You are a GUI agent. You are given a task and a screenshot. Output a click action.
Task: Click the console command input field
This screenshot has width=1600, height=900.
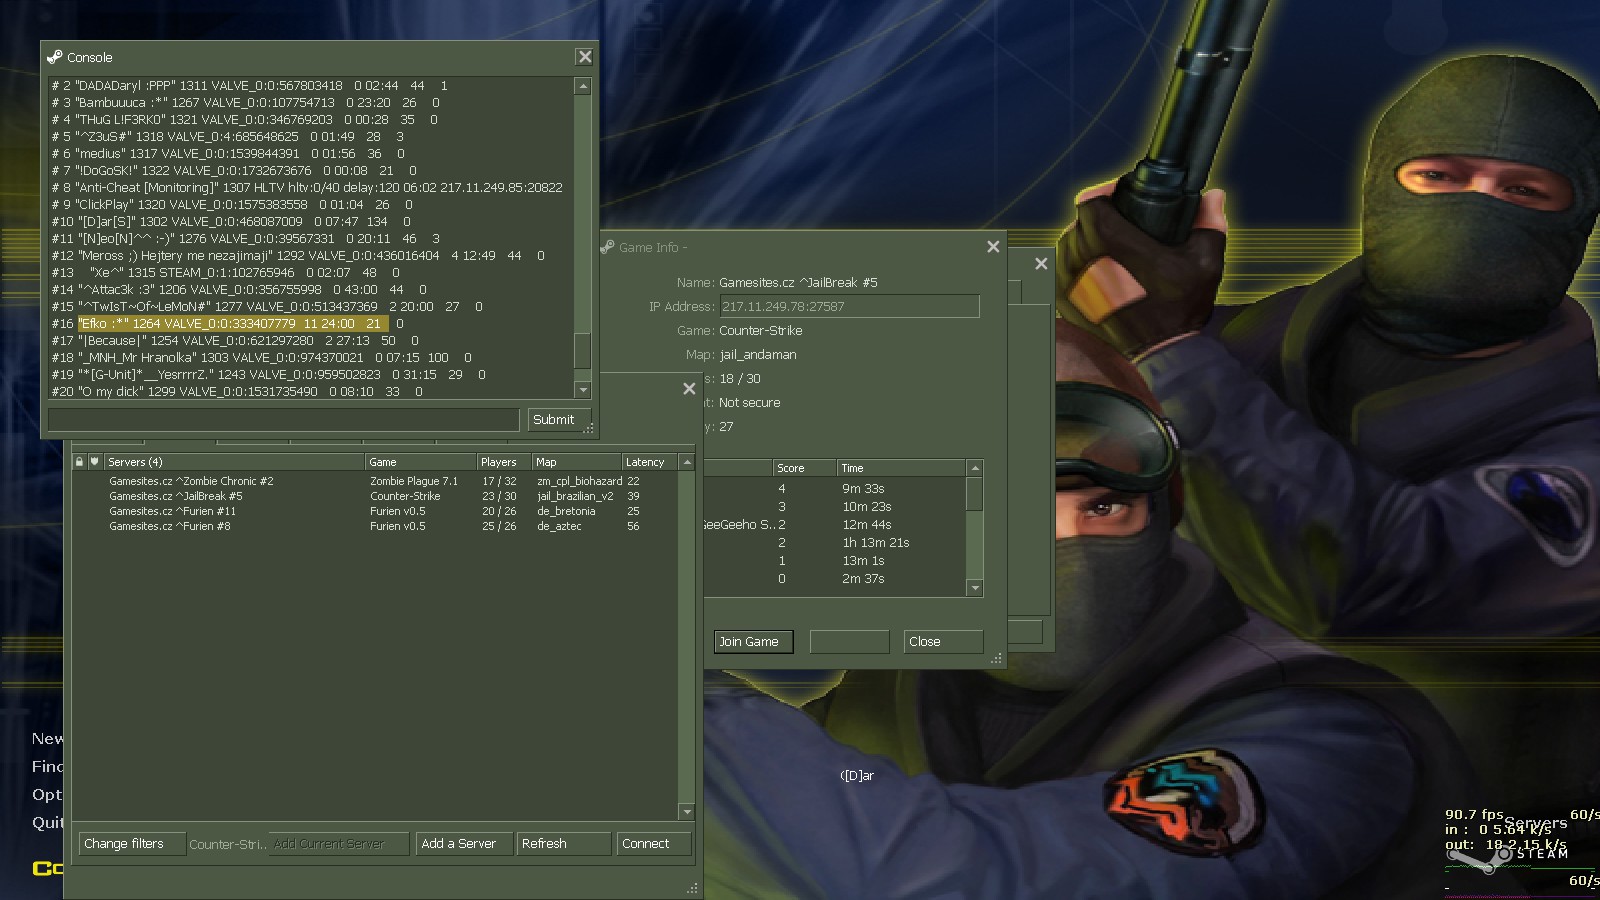point(284,420)
